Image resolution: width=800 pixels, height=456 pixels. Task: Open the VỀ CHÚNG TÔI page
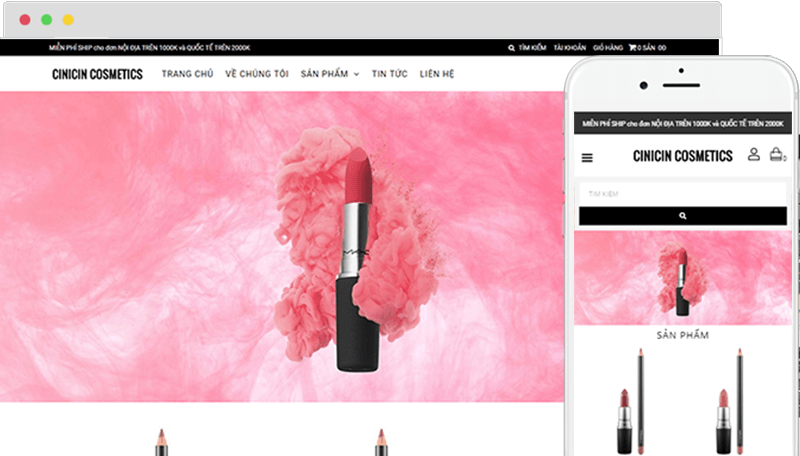pyautogui.click(x=257, y=74)
